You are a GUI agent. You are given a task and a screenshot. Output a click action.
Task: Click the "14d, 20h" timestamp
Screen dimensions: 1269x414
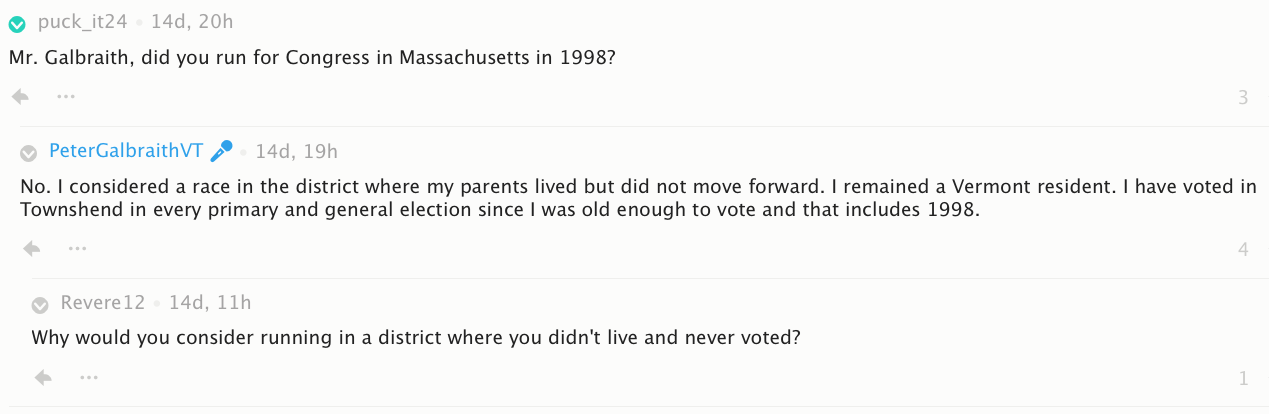coord(192,22)
